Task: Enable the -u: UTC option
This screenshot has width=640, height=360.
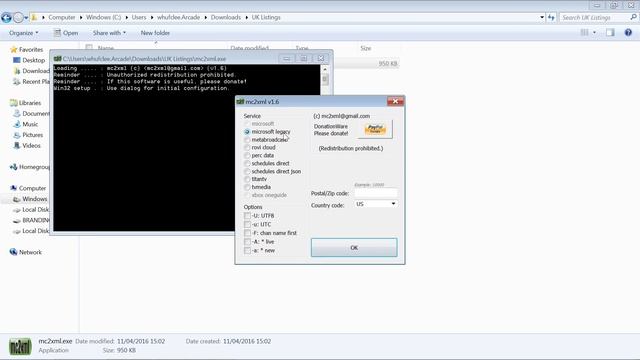Action: tap(247, 224)
